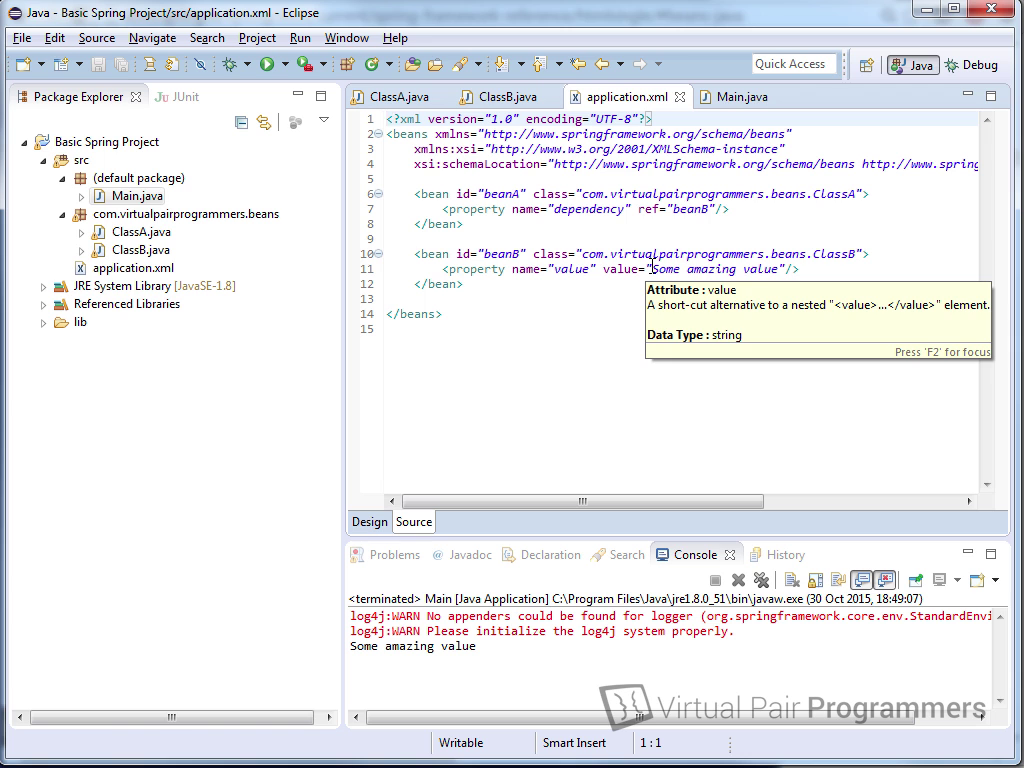Click the Save icon in the toolbar

pos(98,64)
